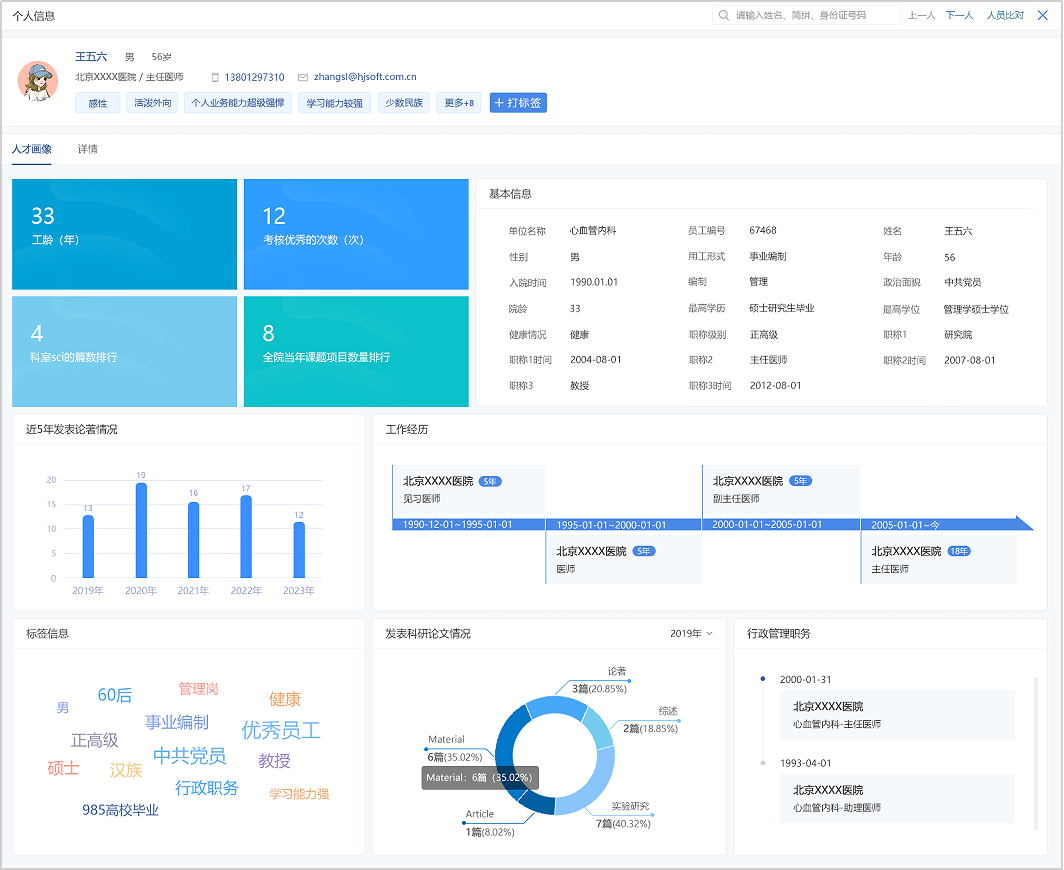Click 入院时间 value 1990.01.01

click(x=594, y=282)
